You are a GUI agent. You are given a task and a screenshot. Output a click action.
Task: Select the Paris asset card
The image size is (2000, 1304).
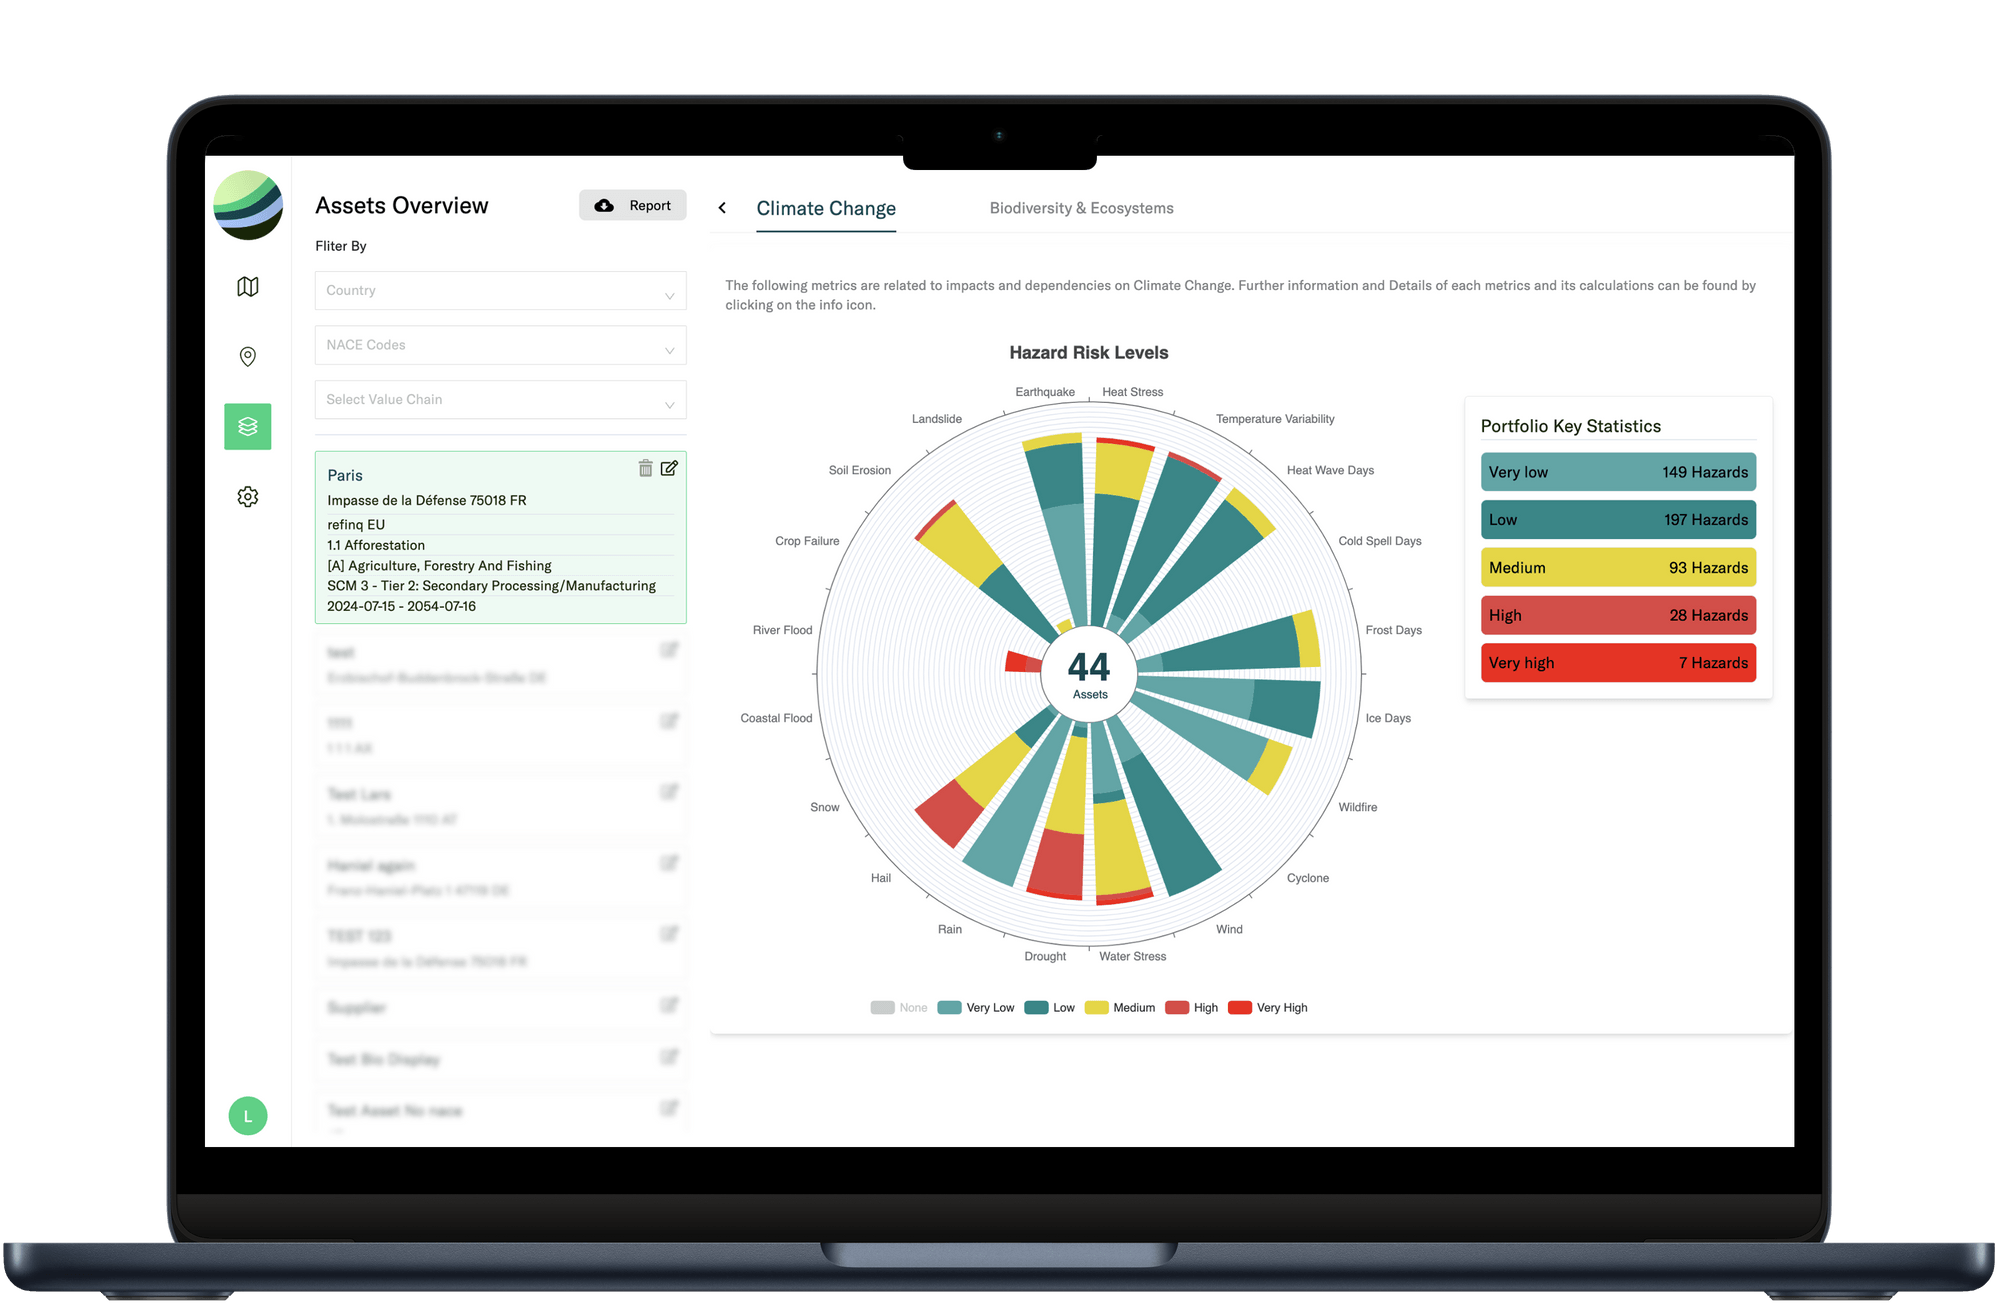click(x=501, y=538)
